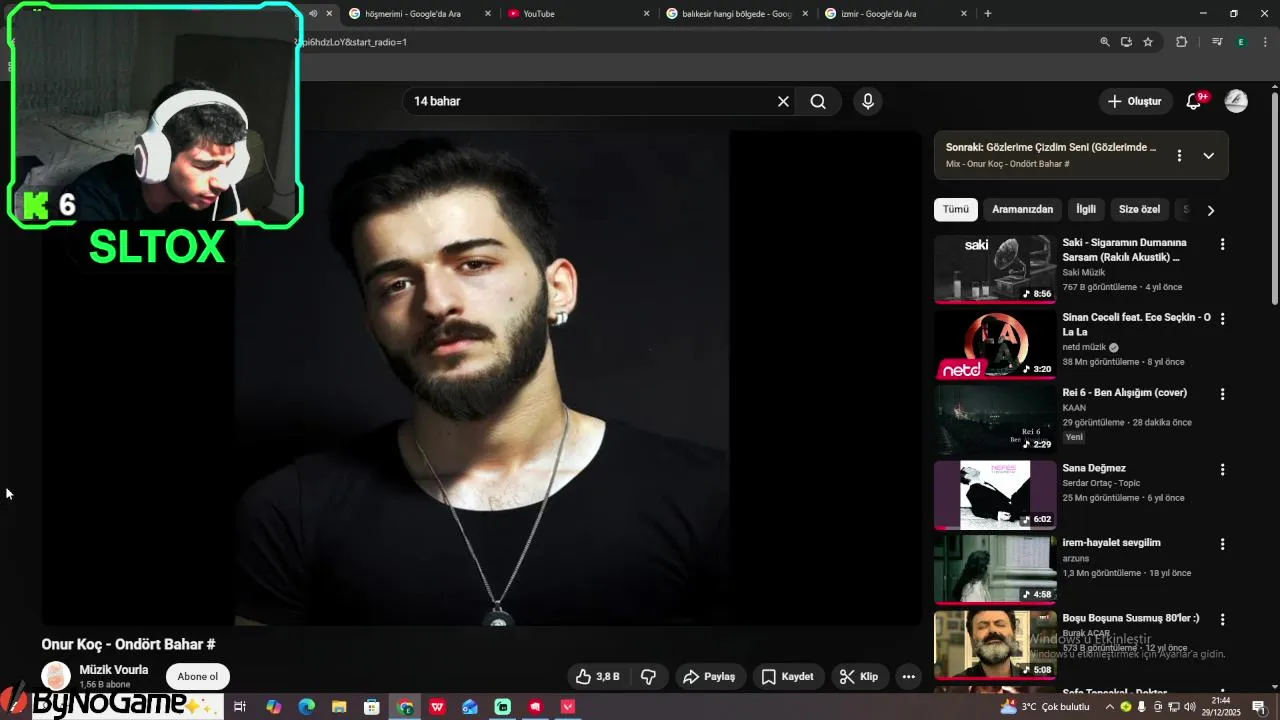Close the izmir Google tab
Viewport: 1280px width, 720px height.
[x=964, y=14]
